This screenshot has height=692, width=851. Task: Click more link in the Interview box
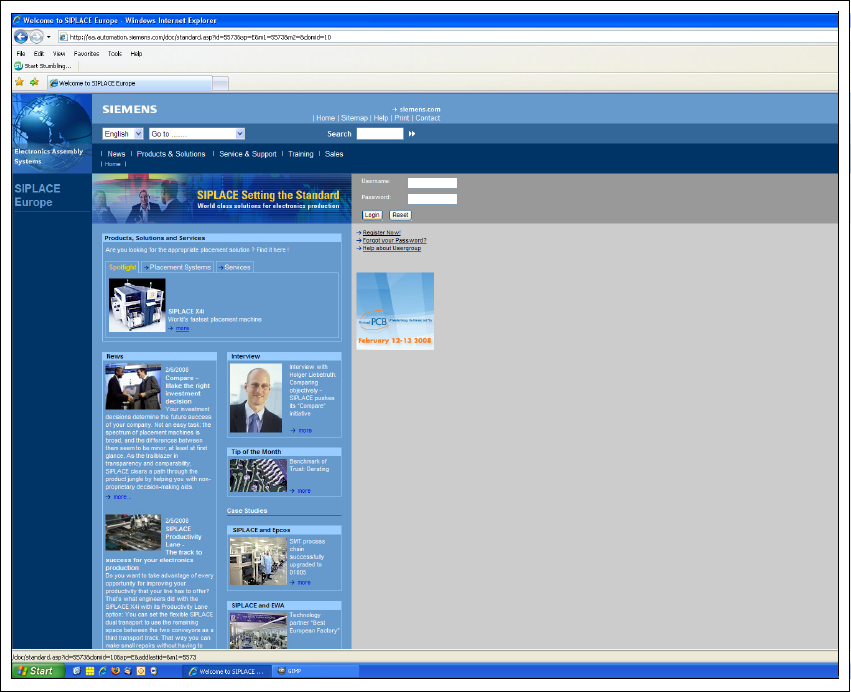point(305,430)
